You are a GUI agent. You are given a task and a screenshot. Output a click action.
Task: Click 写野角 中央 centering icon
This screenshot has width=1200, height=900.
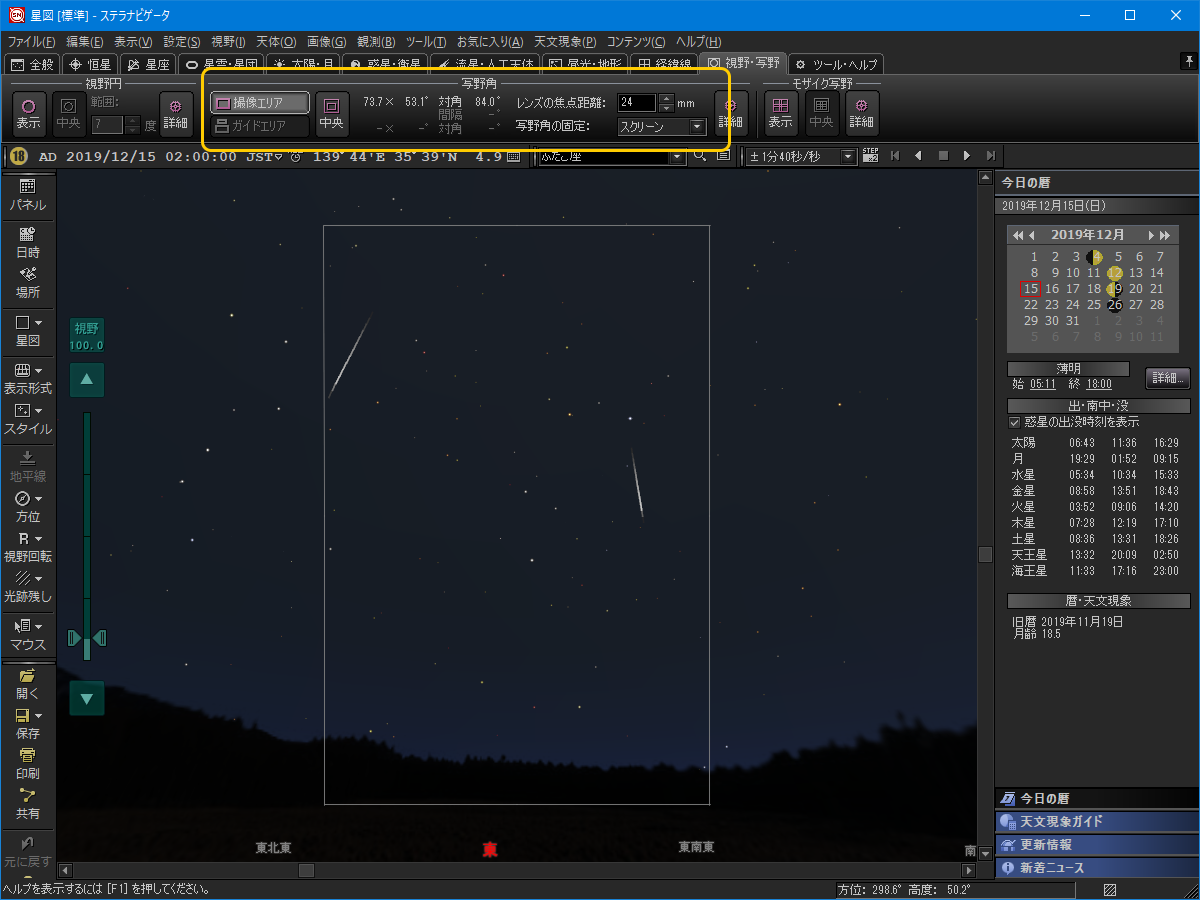[332, 113]
